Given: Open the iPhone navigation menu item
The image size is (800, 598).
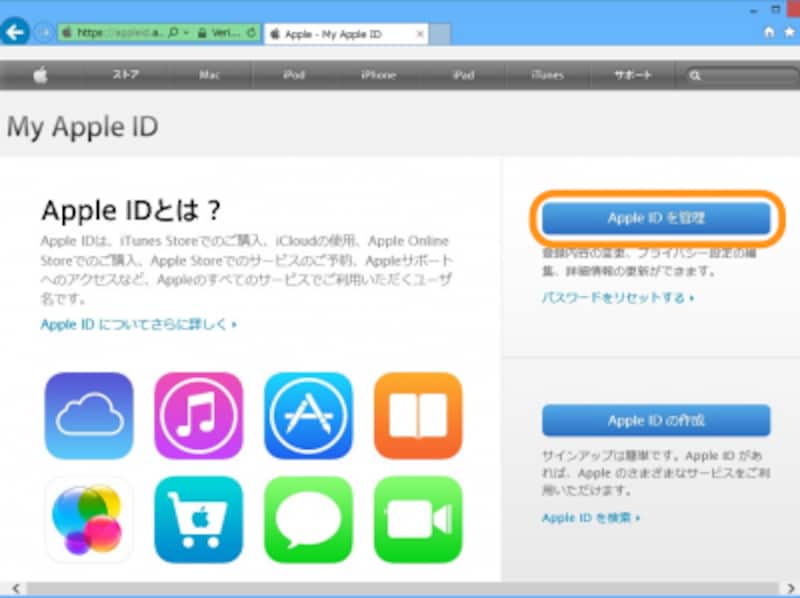Looking at the screenshot, I should (377, 73).
